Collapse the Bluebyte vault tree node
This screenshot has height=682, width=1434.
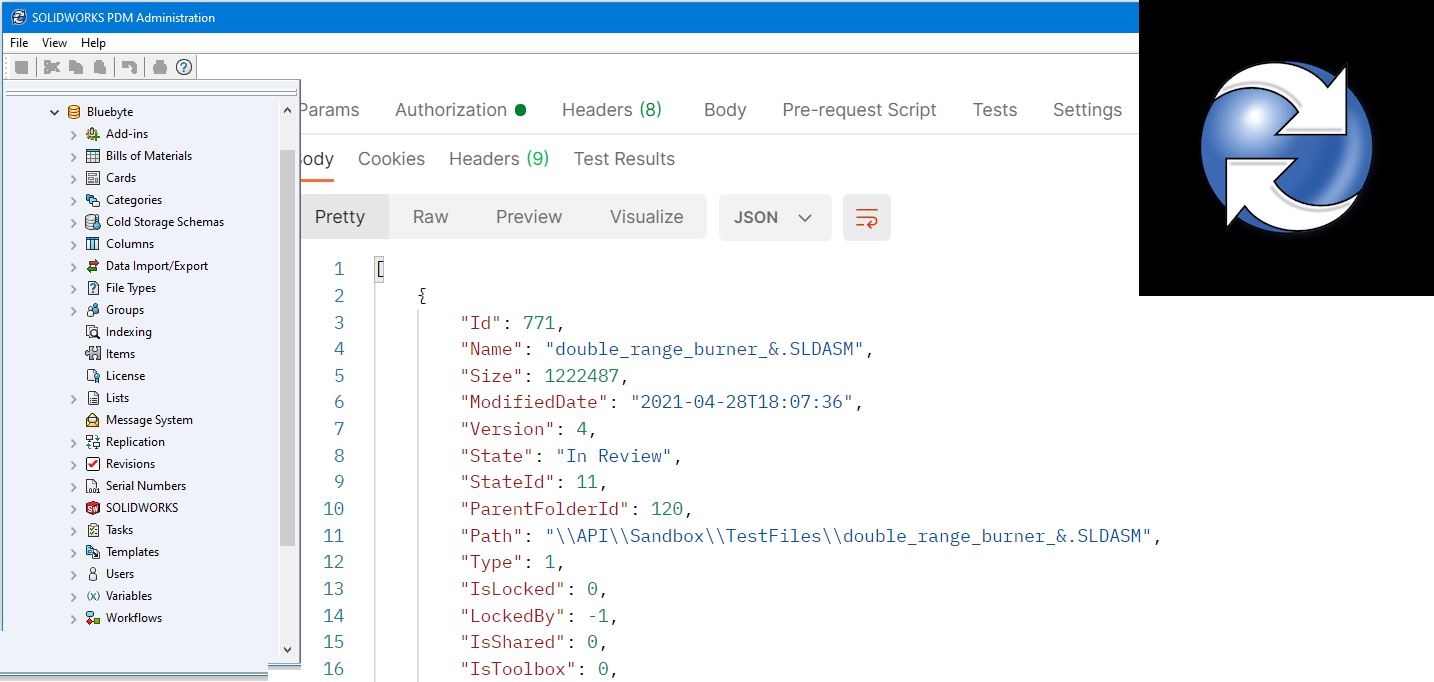pyautogui.click(x=55, y=112)
